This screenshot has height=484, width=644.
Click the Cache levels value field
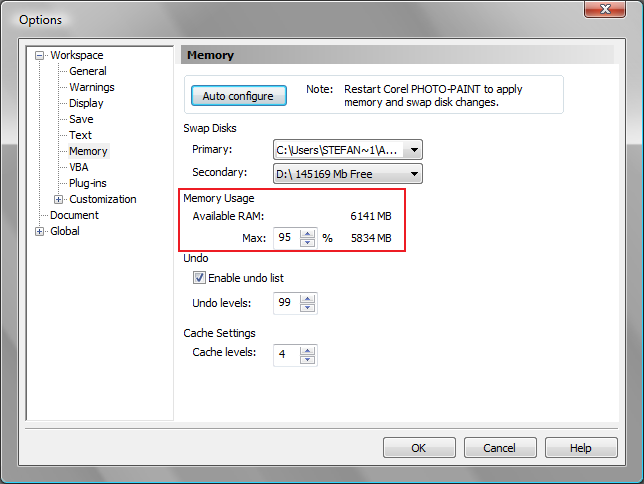pos(287,355)
